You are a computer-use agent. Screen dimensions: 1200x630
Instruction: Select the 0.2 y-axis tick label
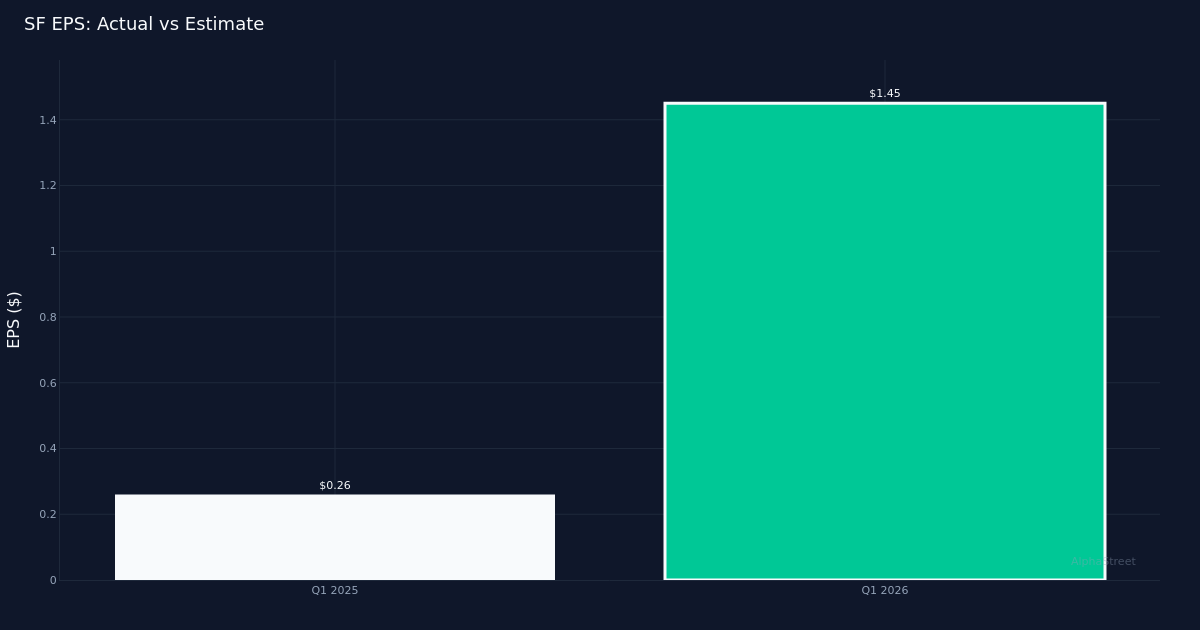click(47, 515)
